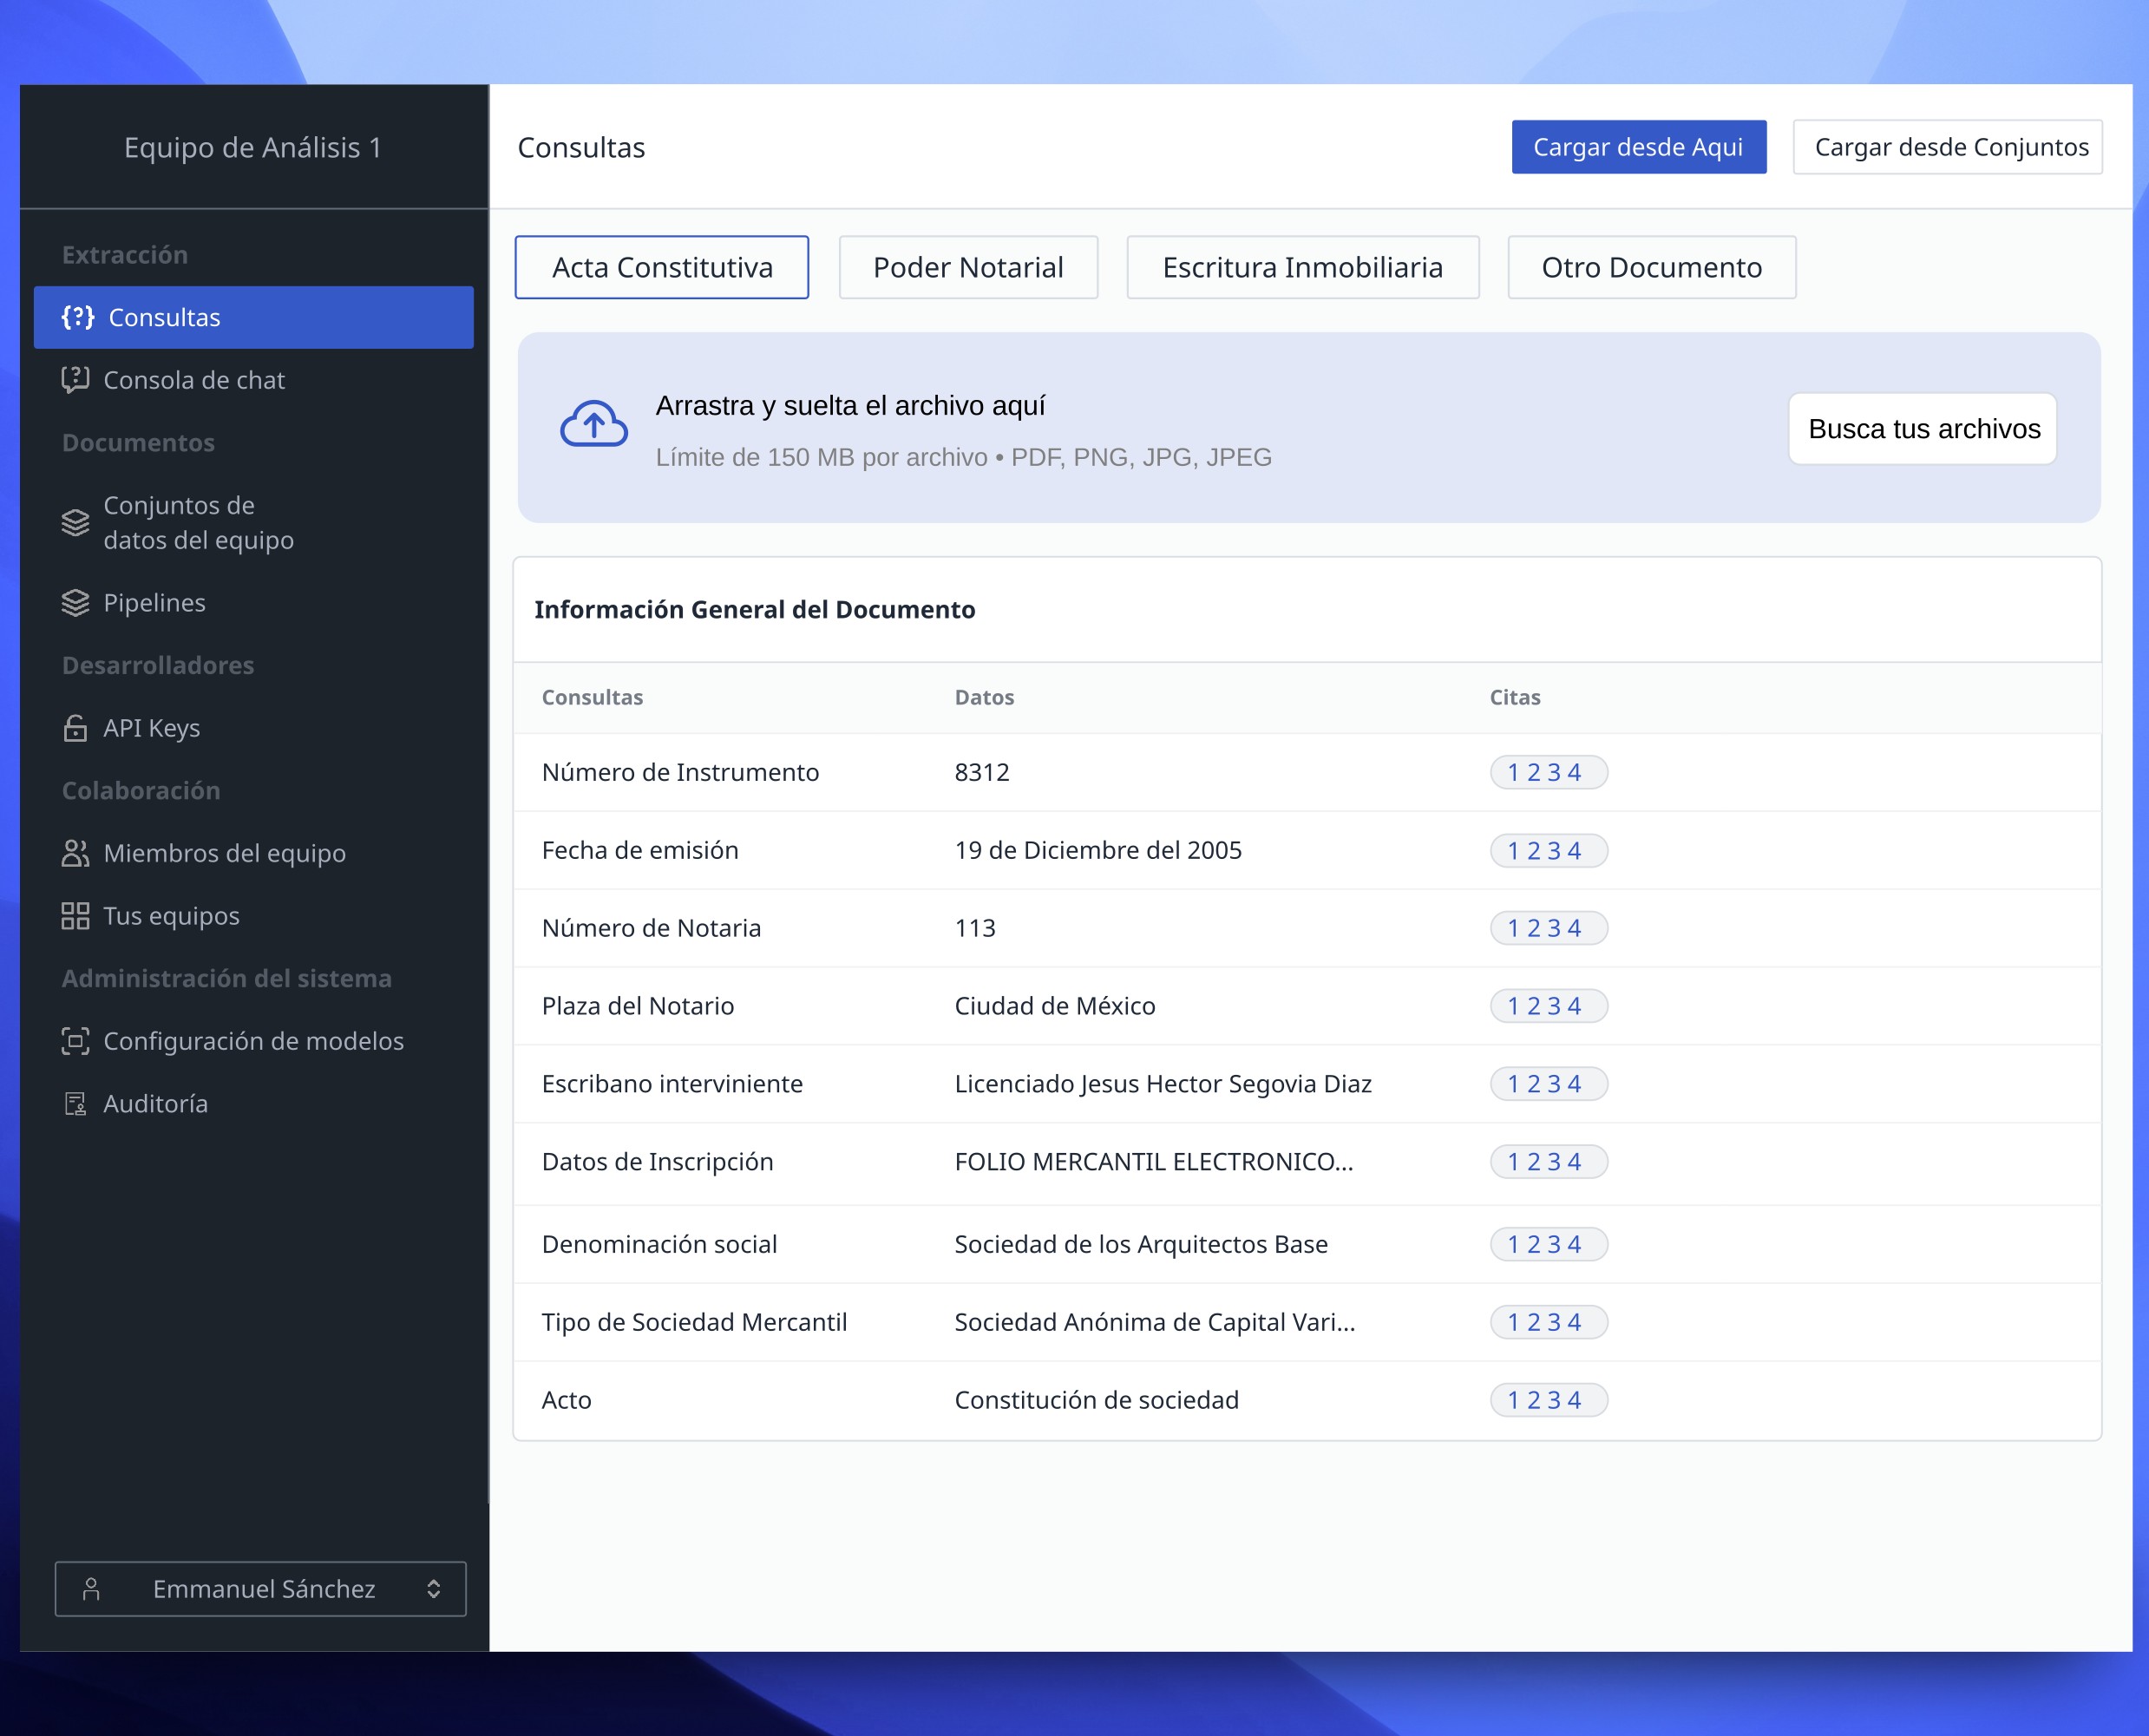Image resolution: width=2149 pixels, height=1736 pixels.
Task: Click the Ciudad de México value
Action: click(1055, 1006)
